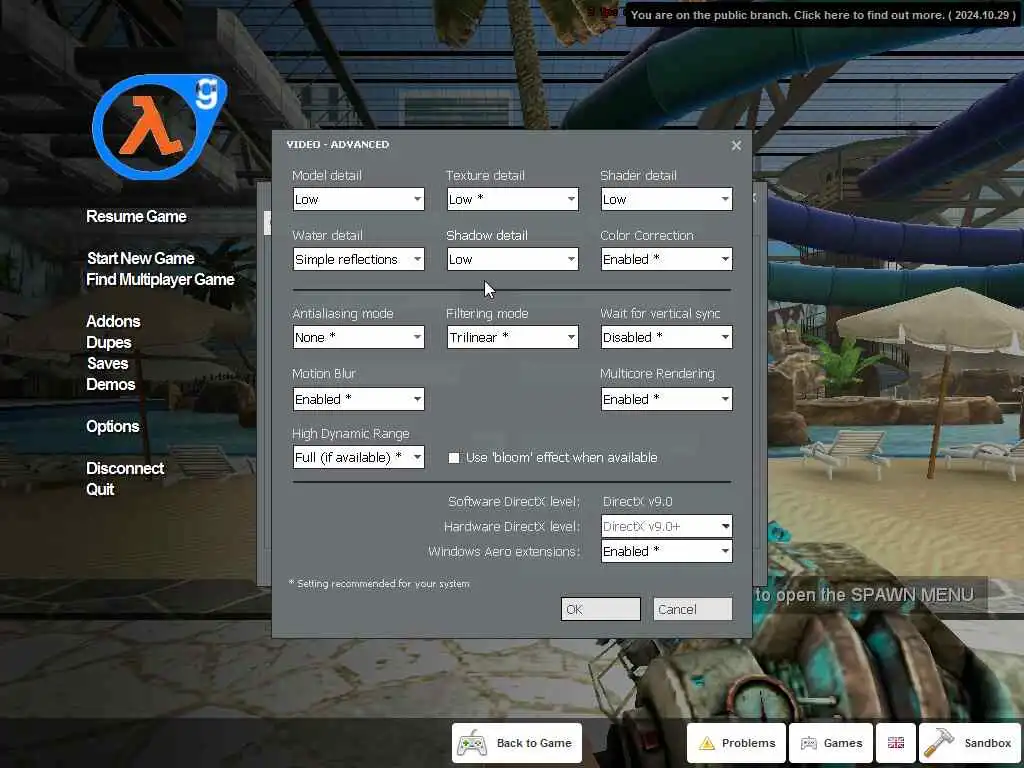Open the Demos menu entry

[110, 384]
